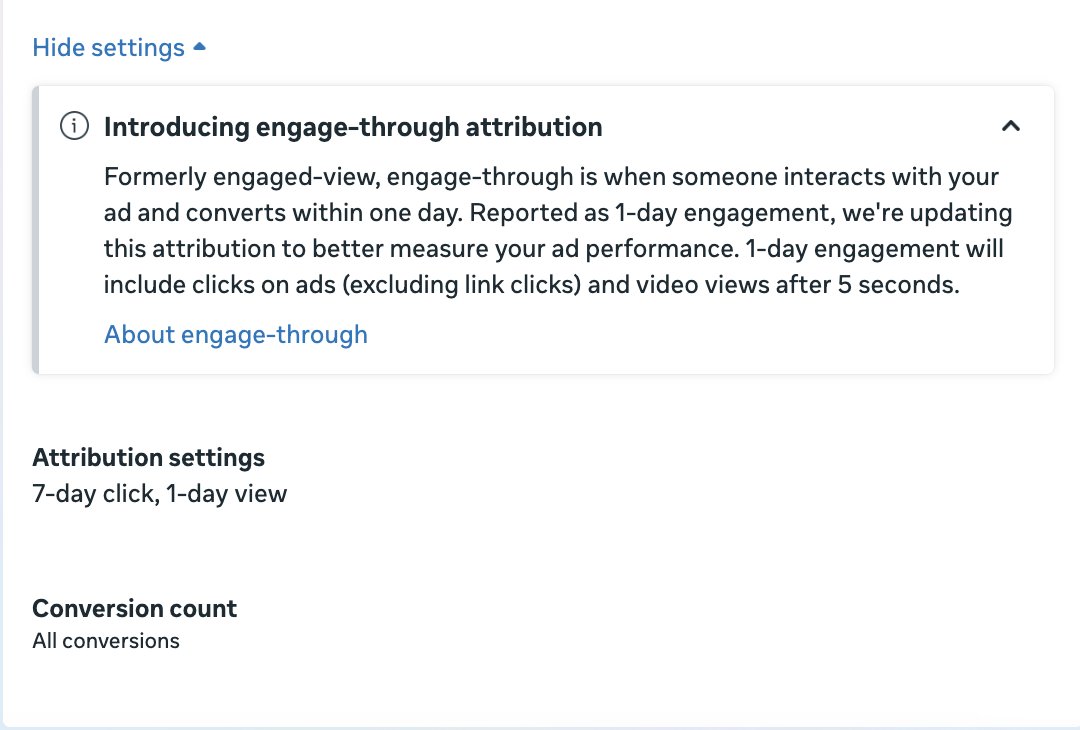
Task: Open the About engage-through link
Action: [236, 334]
